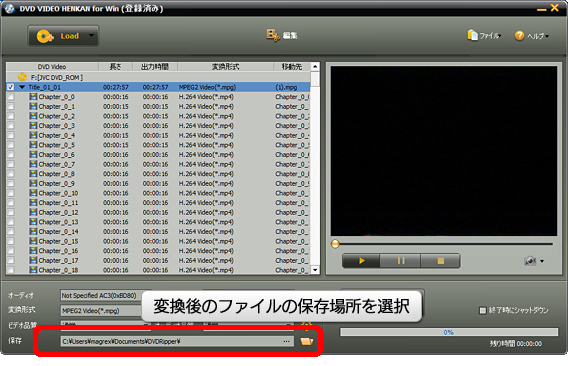Click the Chapter_0_9 film icon

tap(33, 183)
